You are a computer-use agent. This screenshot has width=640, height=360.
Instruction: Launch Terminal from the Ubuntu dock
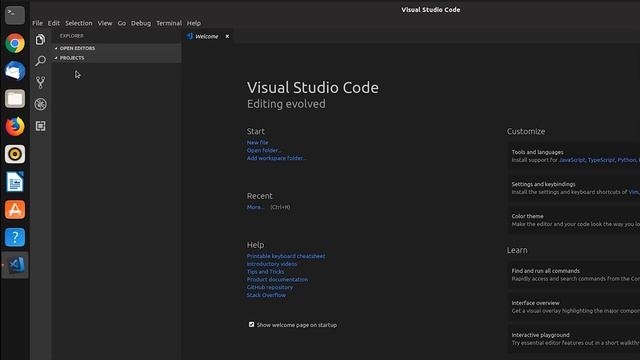point(15,15)
